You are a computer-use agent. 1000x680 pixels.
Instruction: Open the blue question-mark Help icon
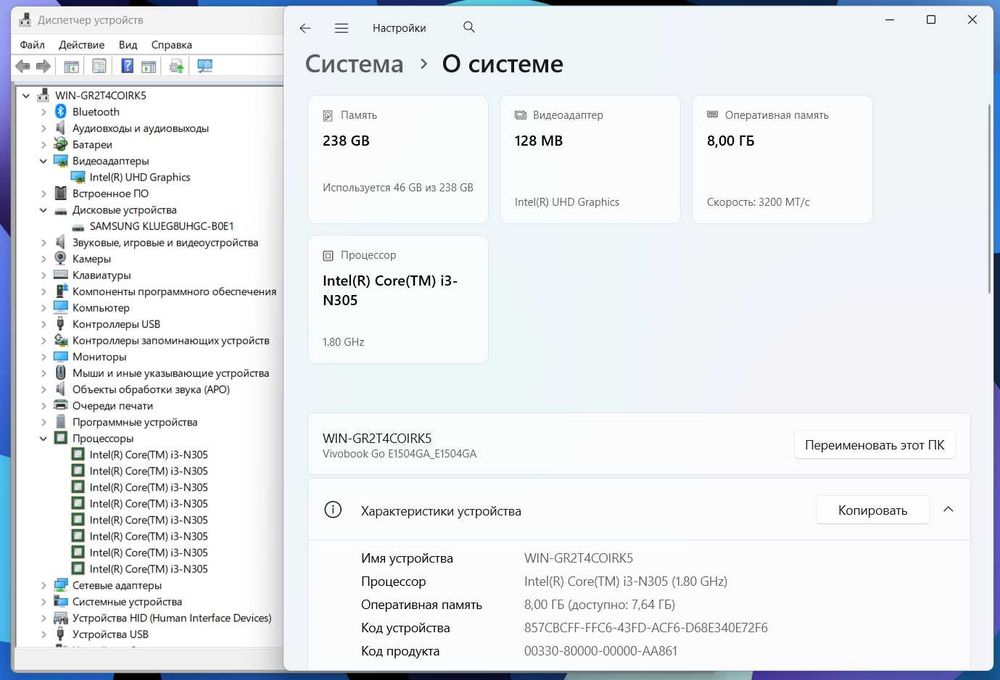pyautogui.click(x=127, y=66)
